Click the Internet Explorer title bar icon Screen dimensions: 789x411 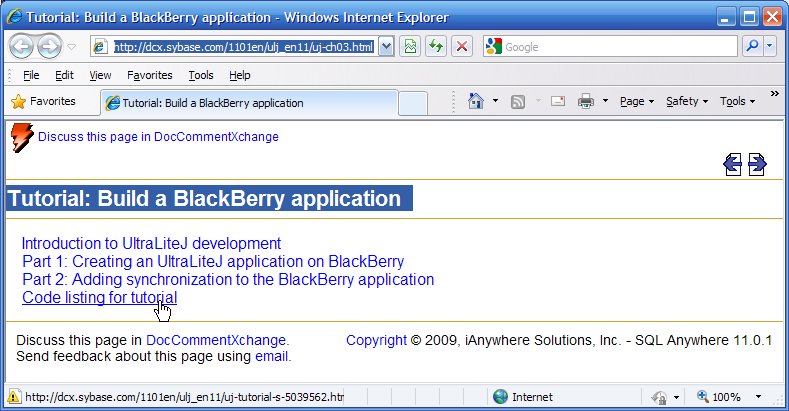tap(14, 17)
